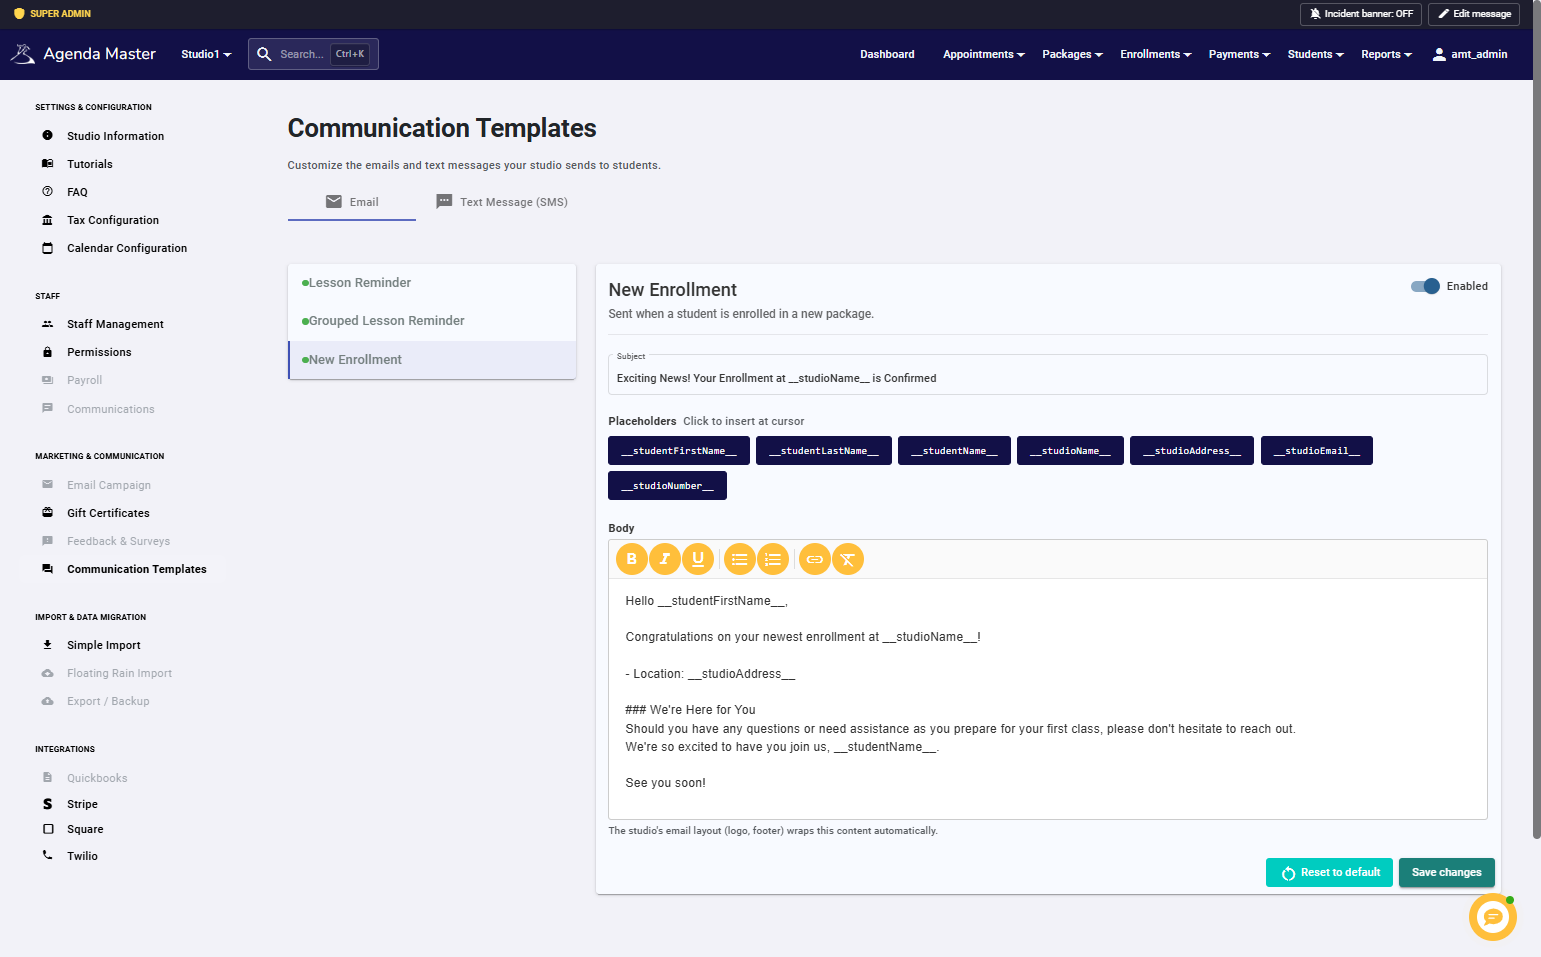The width and height of the screenshot is (1541, 957).
Task: Click the Tutorials sidebar icon
Action: (47, 163)
